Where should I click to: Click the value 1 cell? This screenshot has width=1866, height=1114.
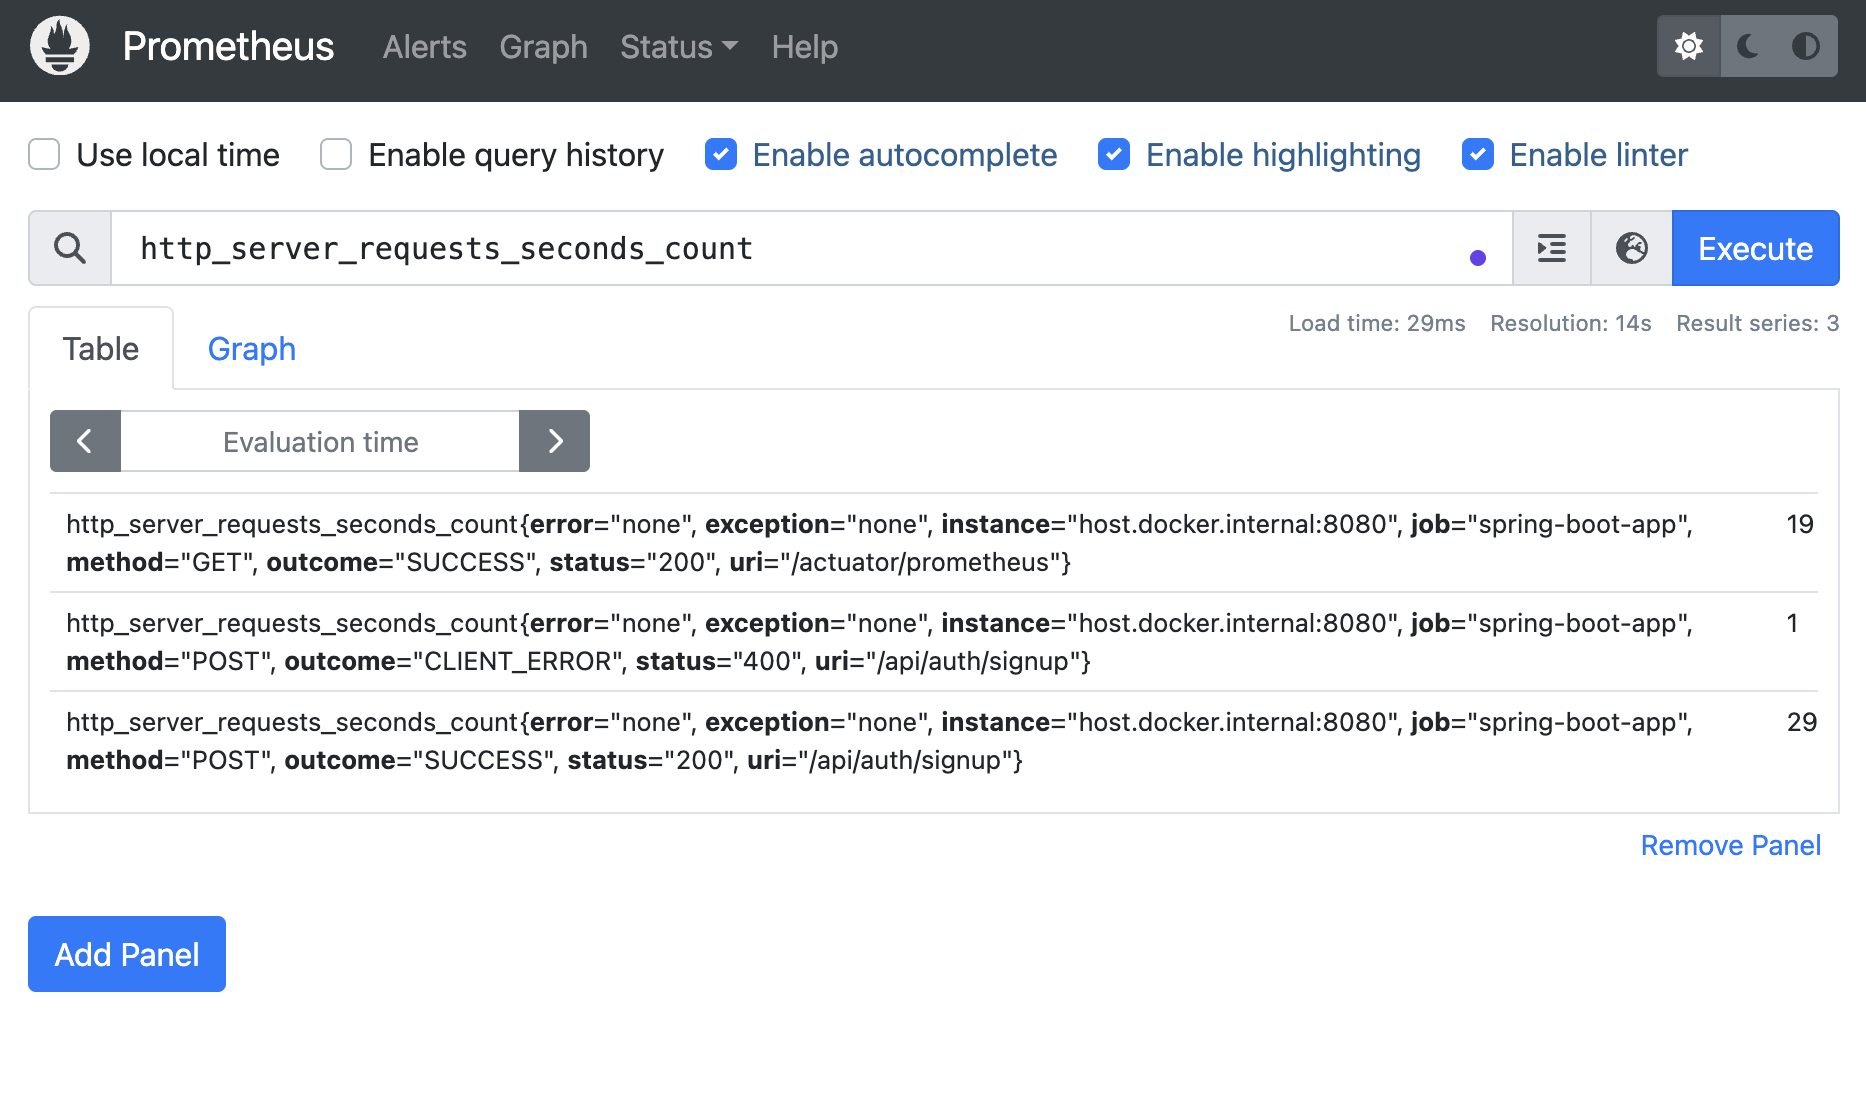[1793, 623]
